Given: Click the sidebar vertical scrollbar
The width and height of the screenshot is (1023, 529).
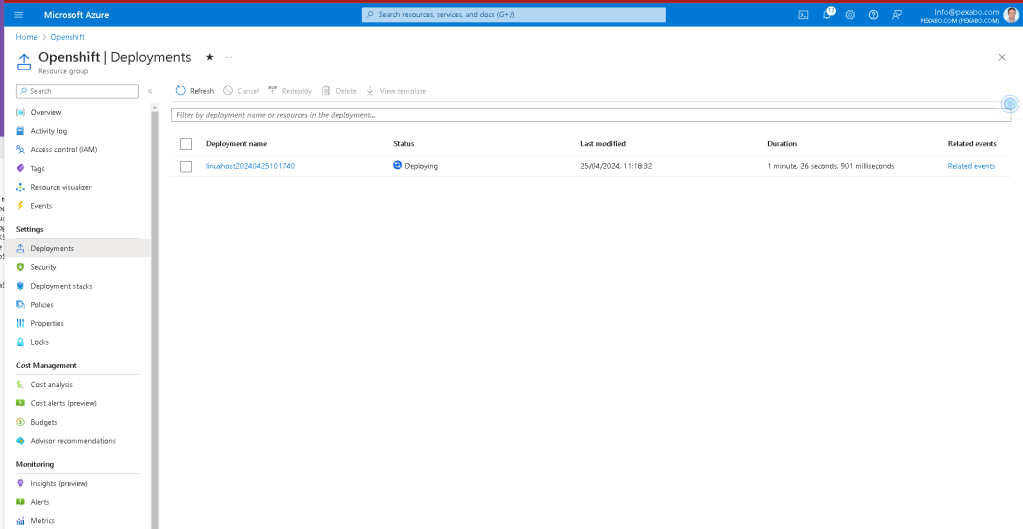Looking at the screenshot, I should (x=155, y=320).
